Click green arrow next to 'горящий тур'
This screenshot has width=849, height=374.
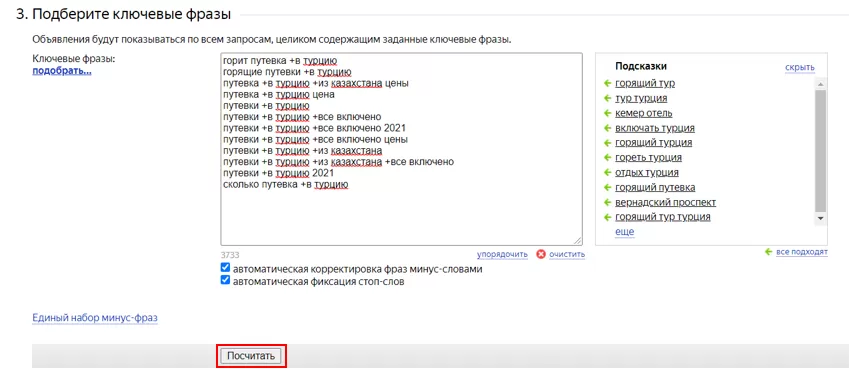(607, 84)
